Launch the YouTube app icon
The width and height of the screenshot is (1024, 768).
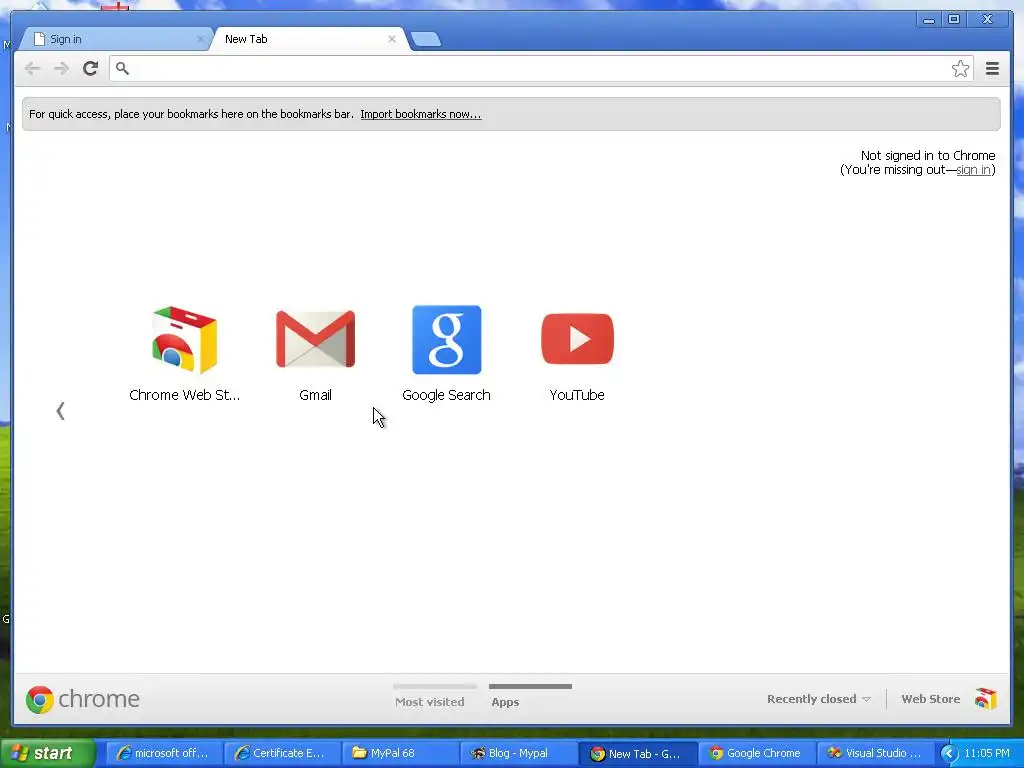click(577, 339)
